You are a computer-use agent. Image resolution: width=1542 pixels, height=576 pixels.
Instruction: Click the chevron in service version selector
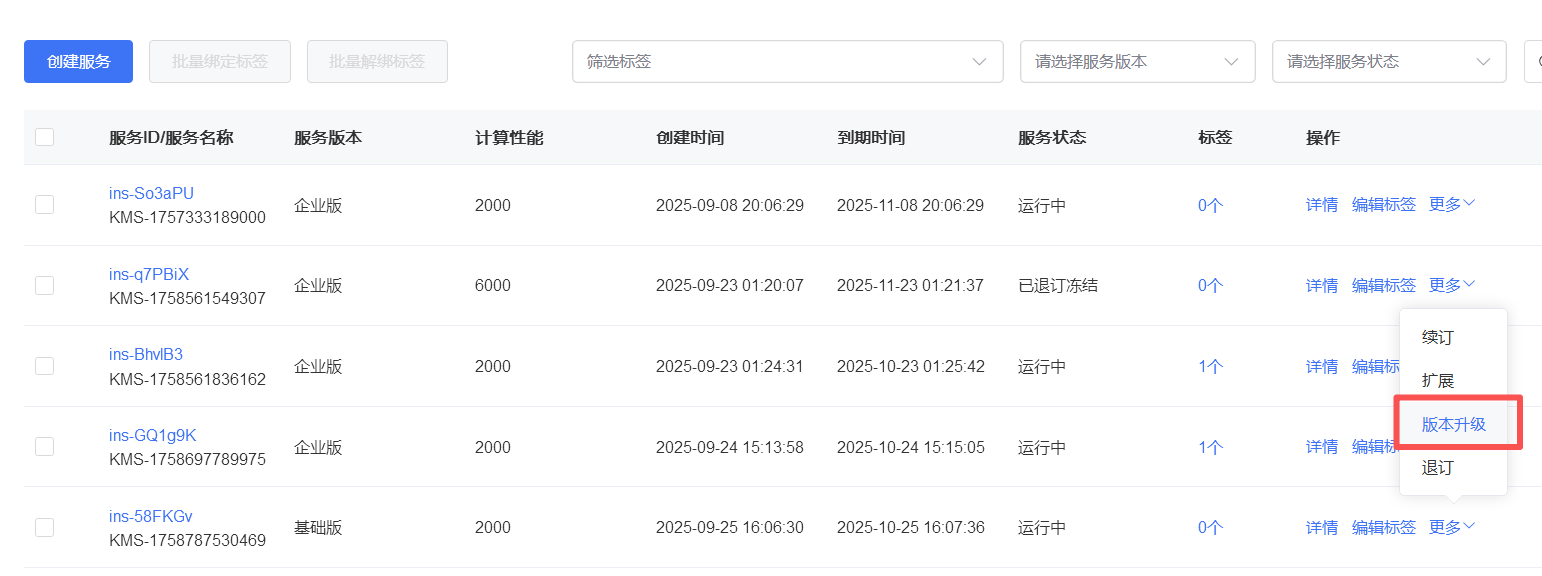tap(1231, 62)
